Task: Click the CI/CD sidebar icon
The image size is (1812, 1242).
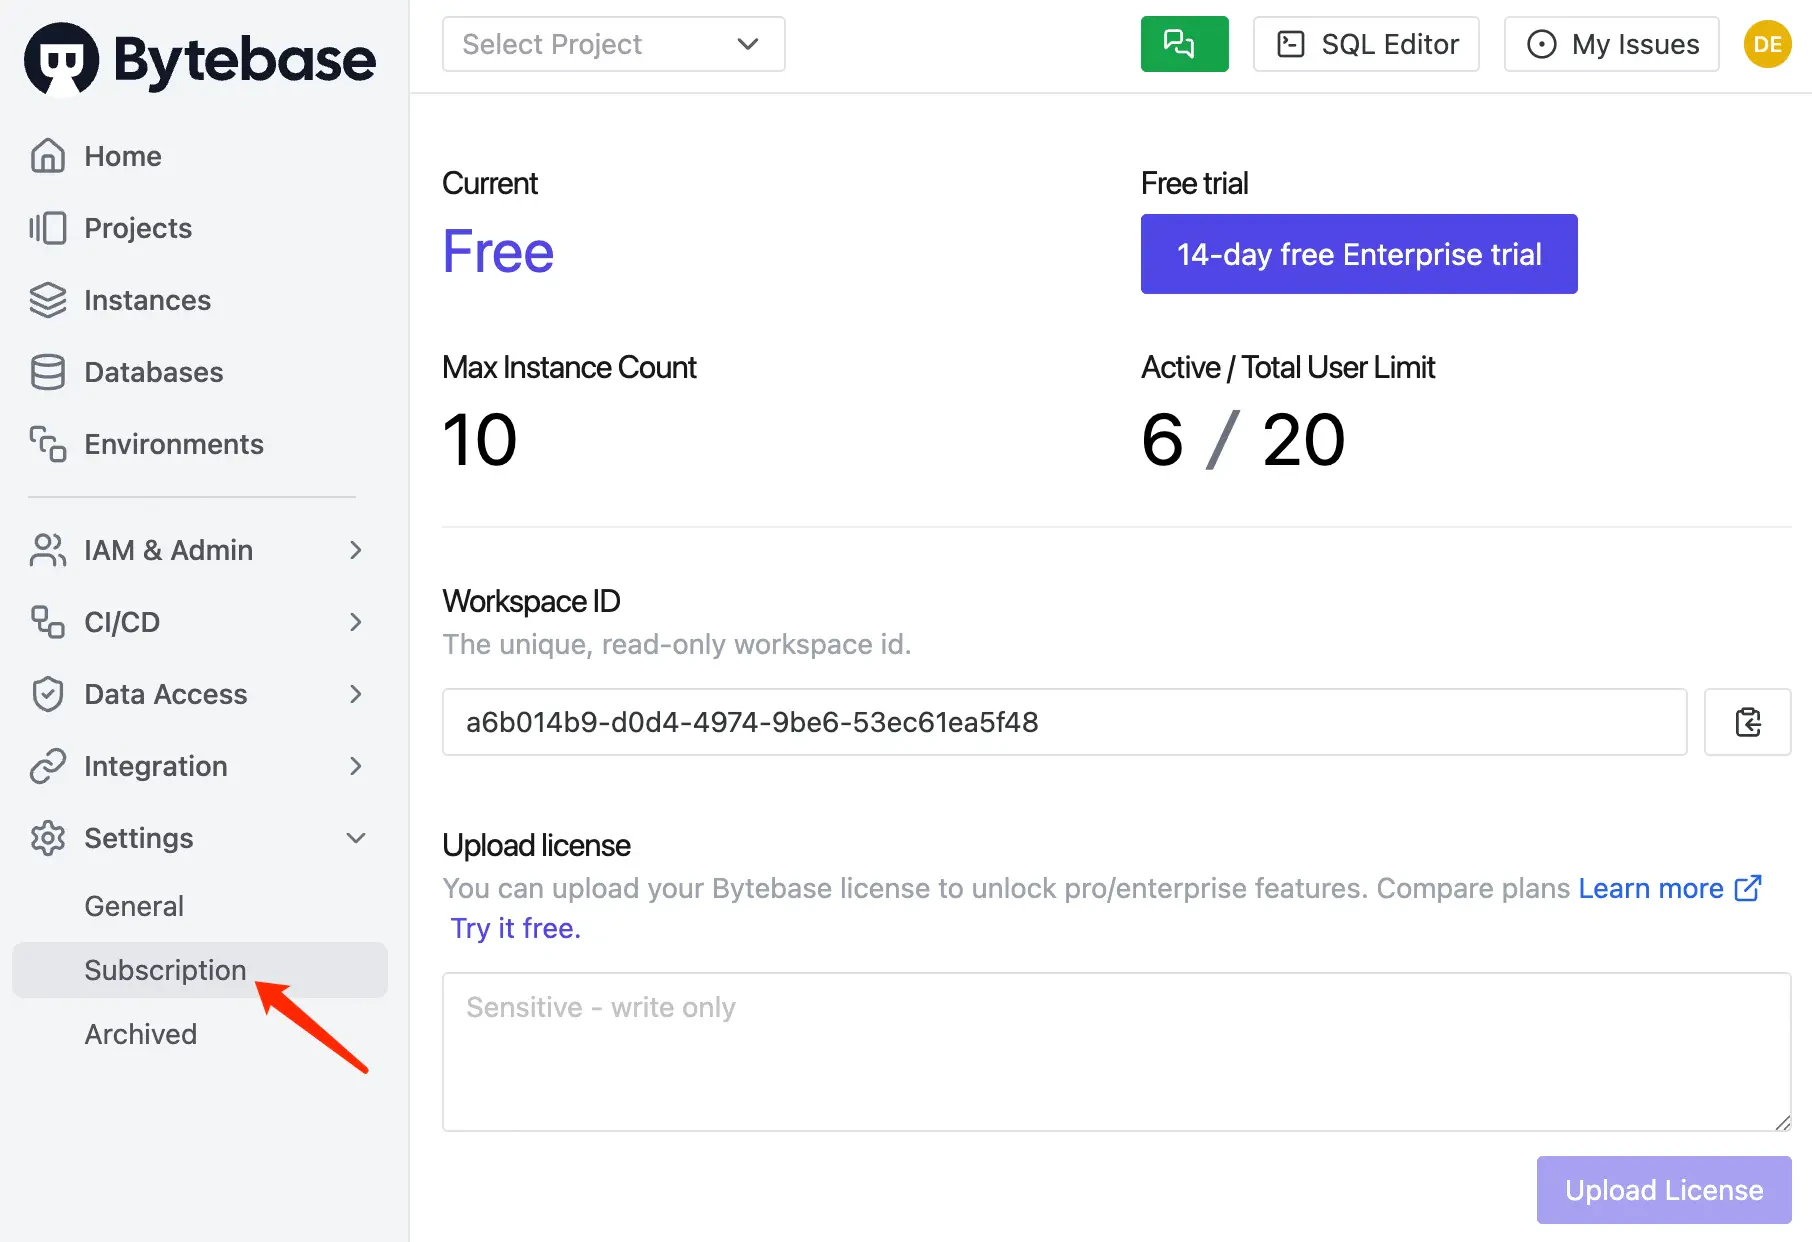Action: coord(48,622)
